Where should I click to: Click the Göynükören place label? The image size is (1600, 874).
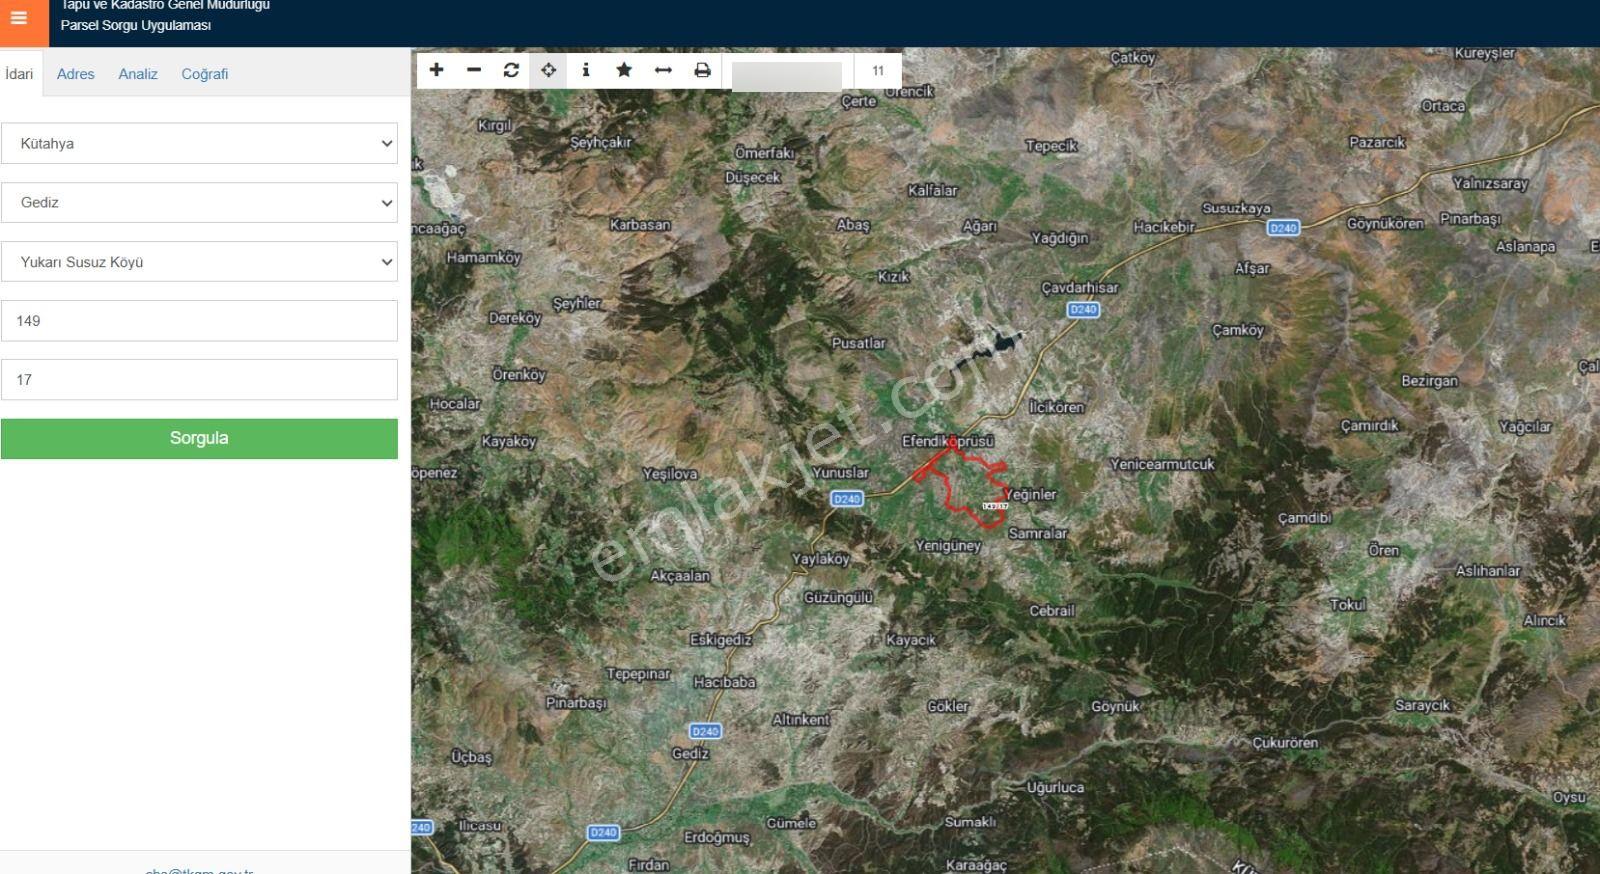(1385, 224)
